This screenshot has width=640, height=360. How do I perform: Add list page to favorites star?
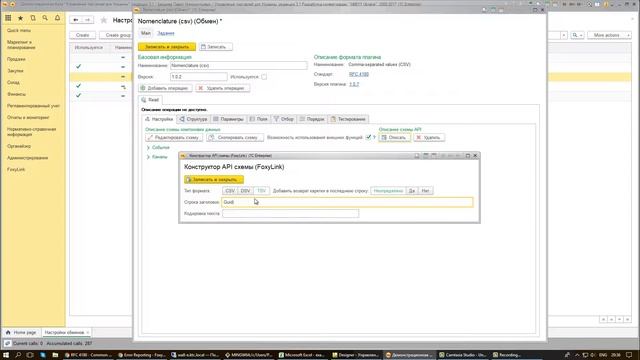click(104, 20)
